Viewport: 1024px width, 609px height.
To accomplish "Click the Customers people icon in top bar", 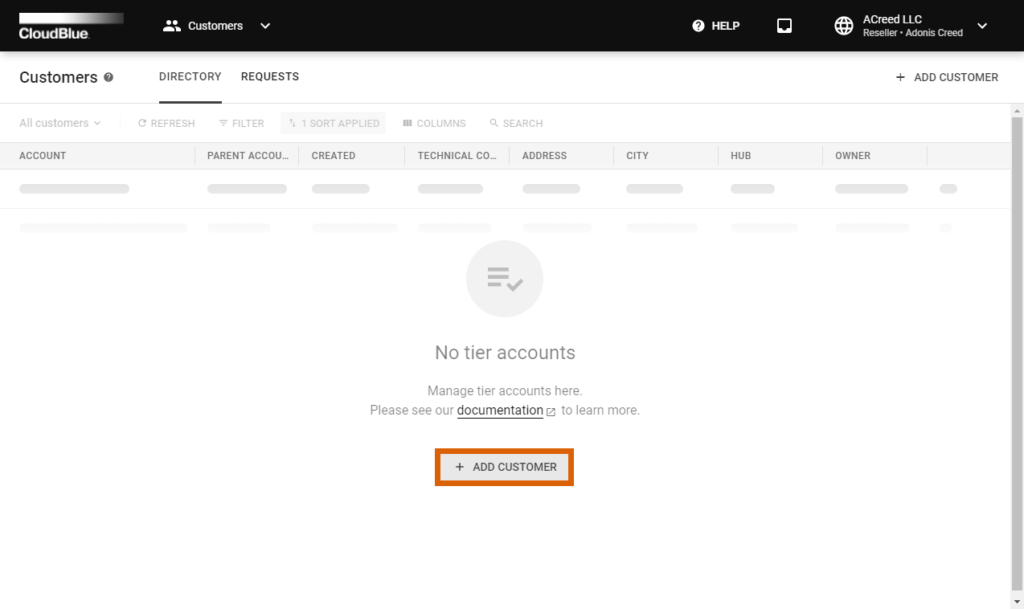I will [172, 25].
